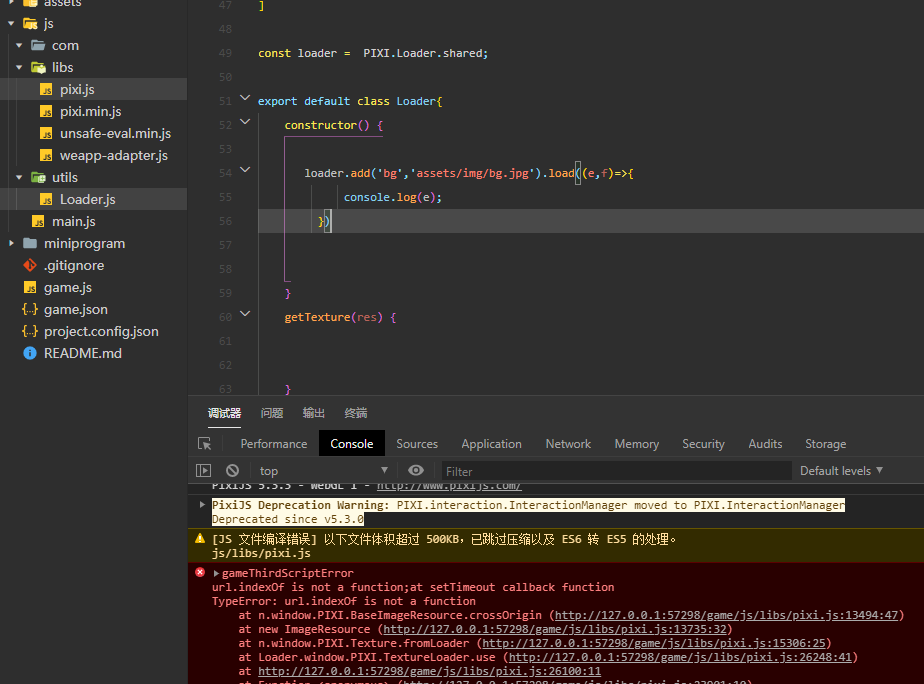Click the .gitignore git icon
Viewport: 924px width, 684px height.
30,266
